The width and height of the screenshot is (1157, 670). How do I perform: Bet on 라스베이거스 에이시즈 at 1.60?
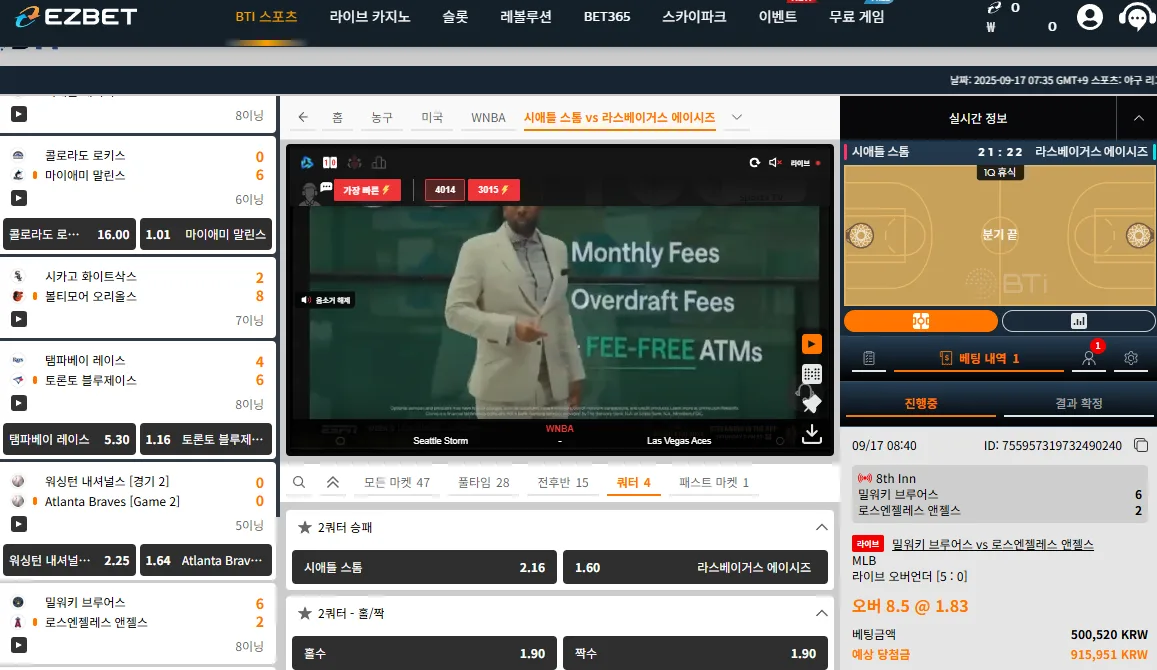tap(695, 567)
